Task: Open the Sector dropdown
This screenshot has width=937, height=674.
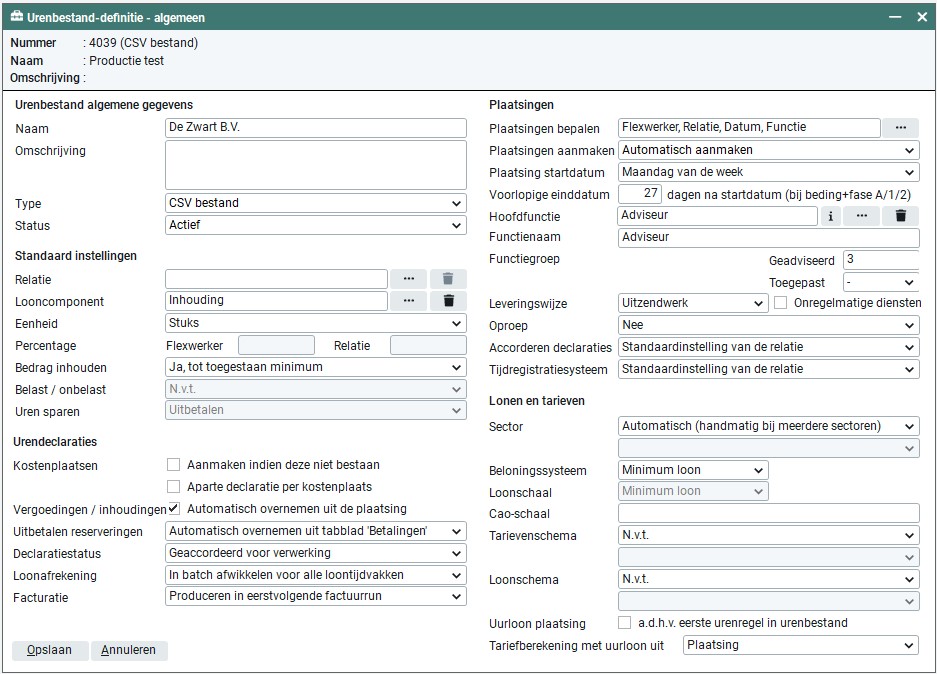Action: click(768, 426)
